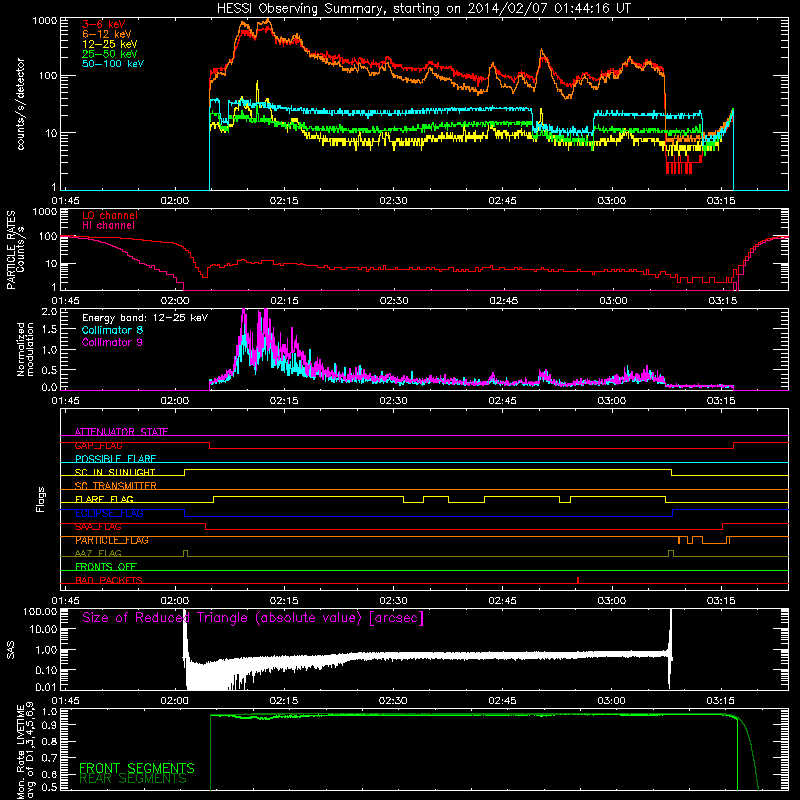
Task: Click the 'LO channel' legend label
Action: point(110,215)
